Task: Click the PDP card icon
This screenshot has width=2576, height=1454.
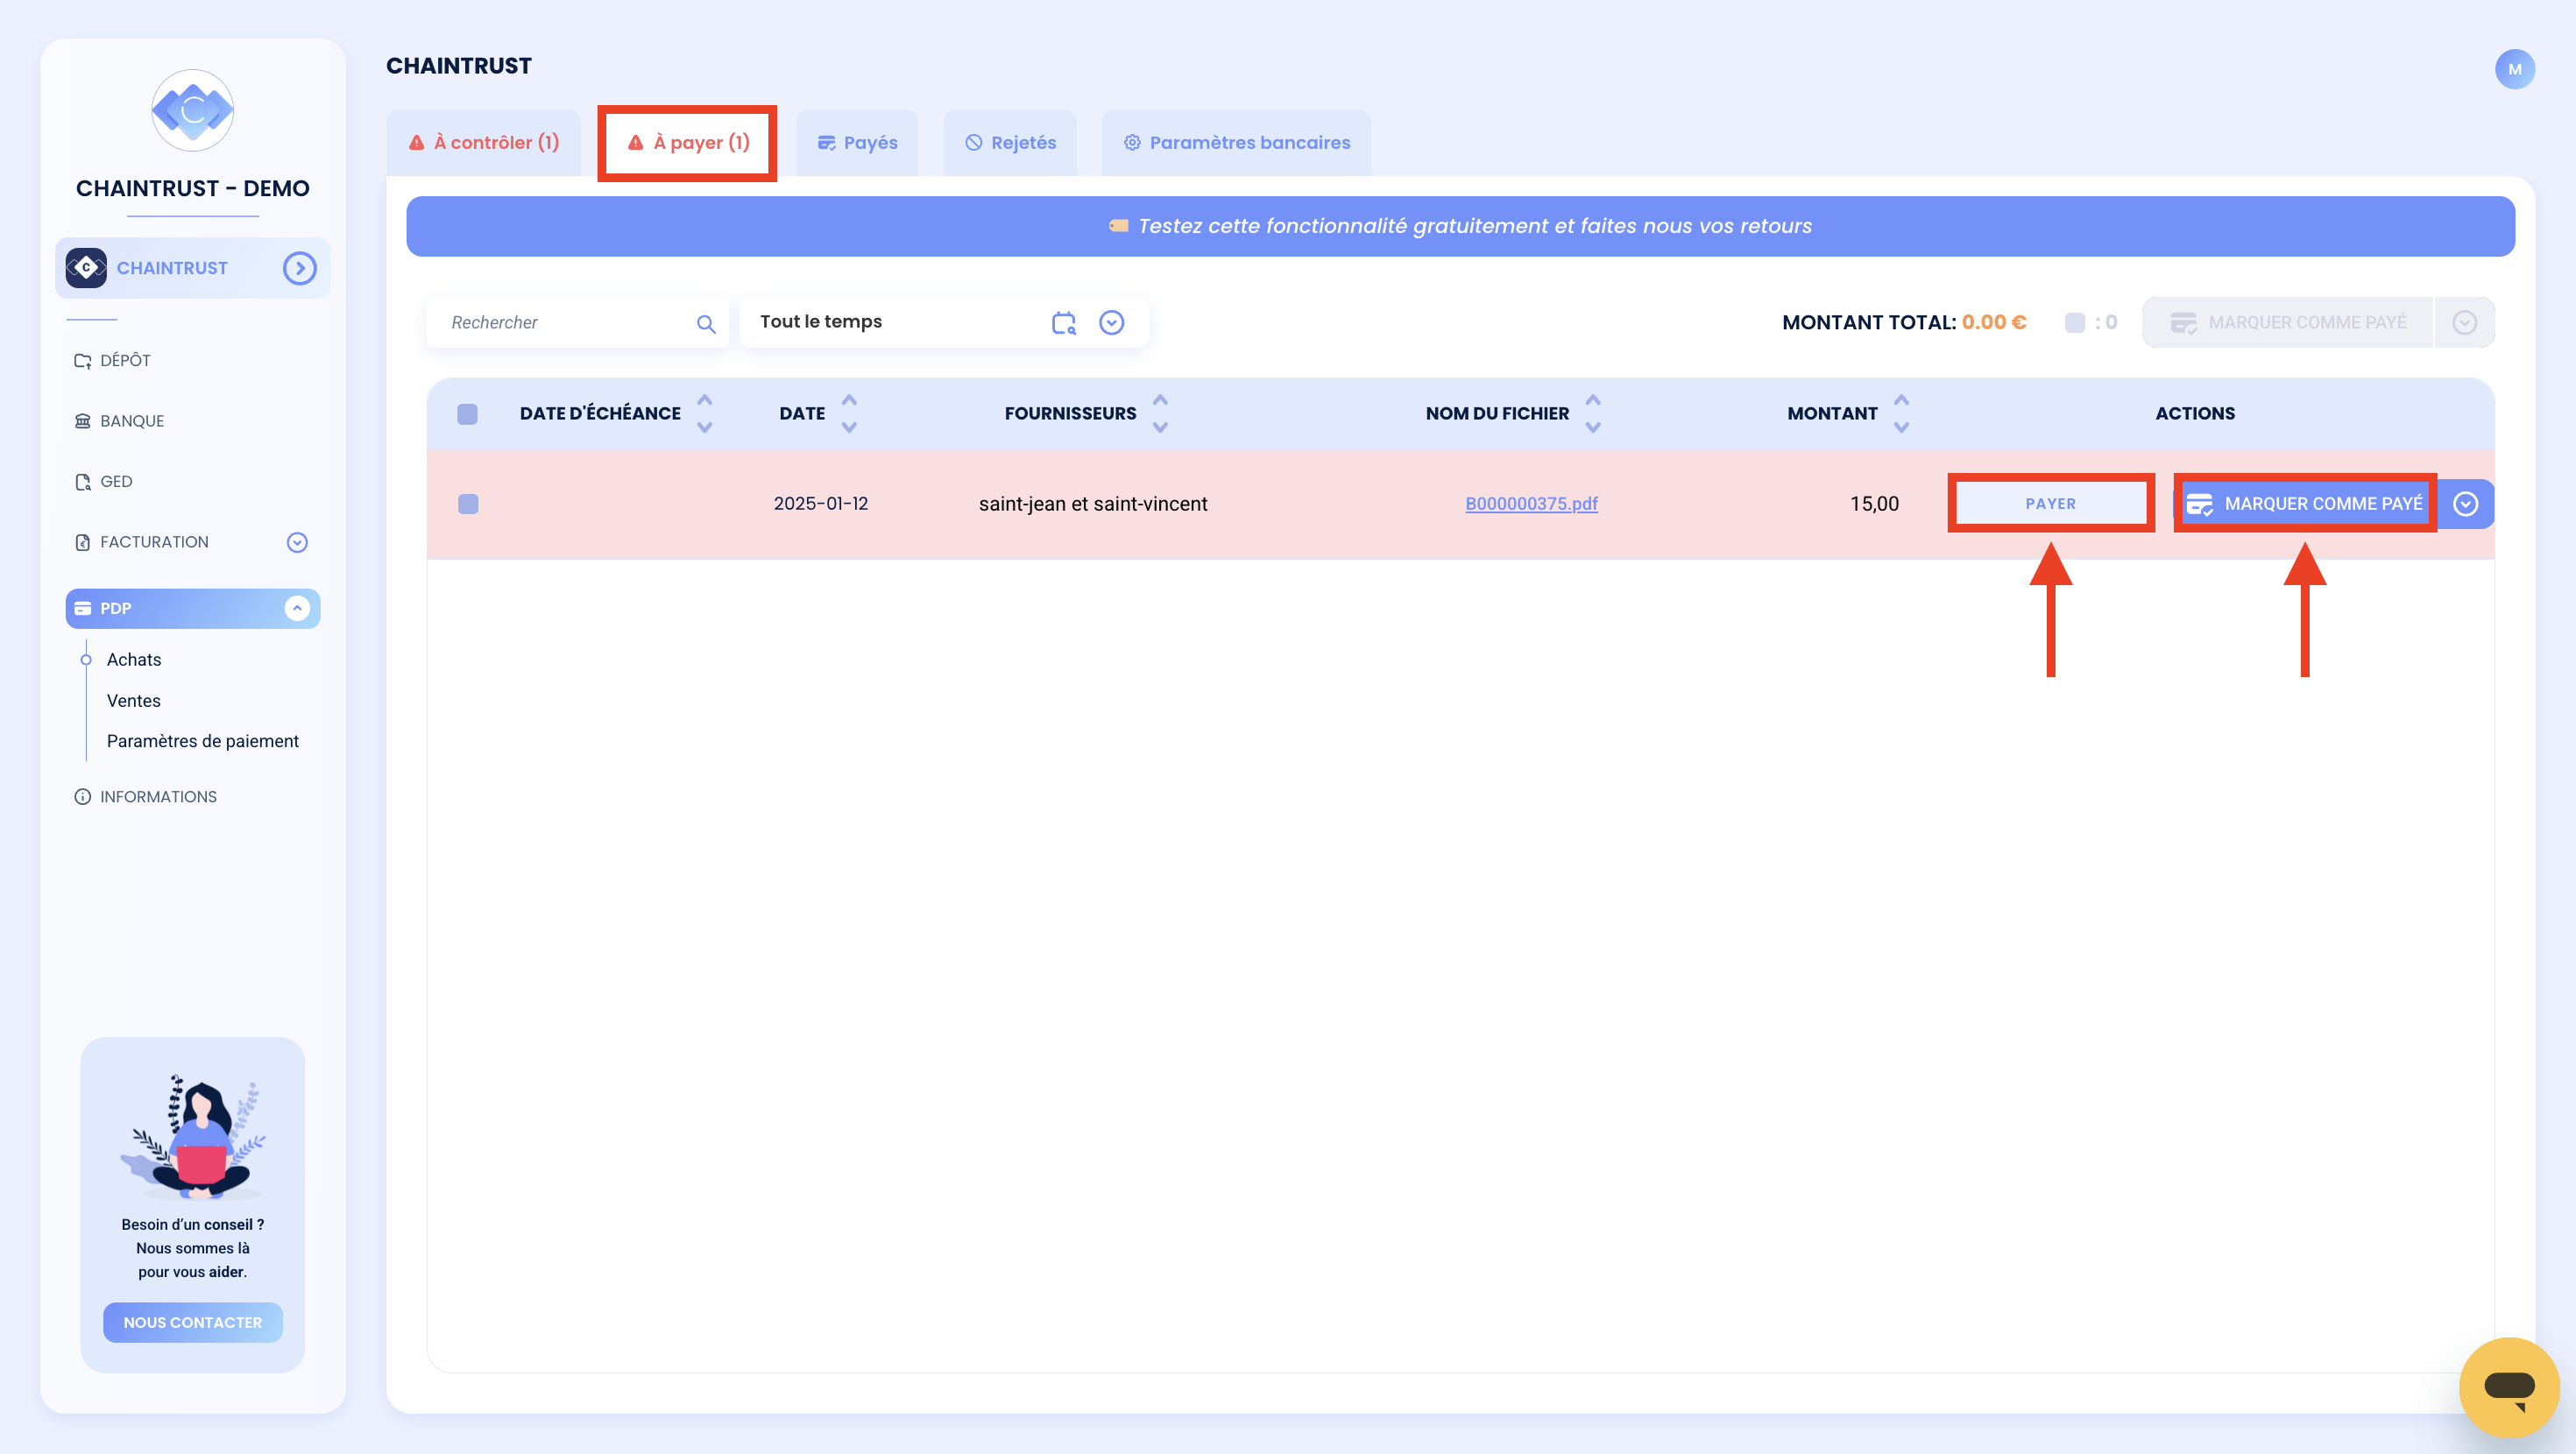Action: [83, 608]
